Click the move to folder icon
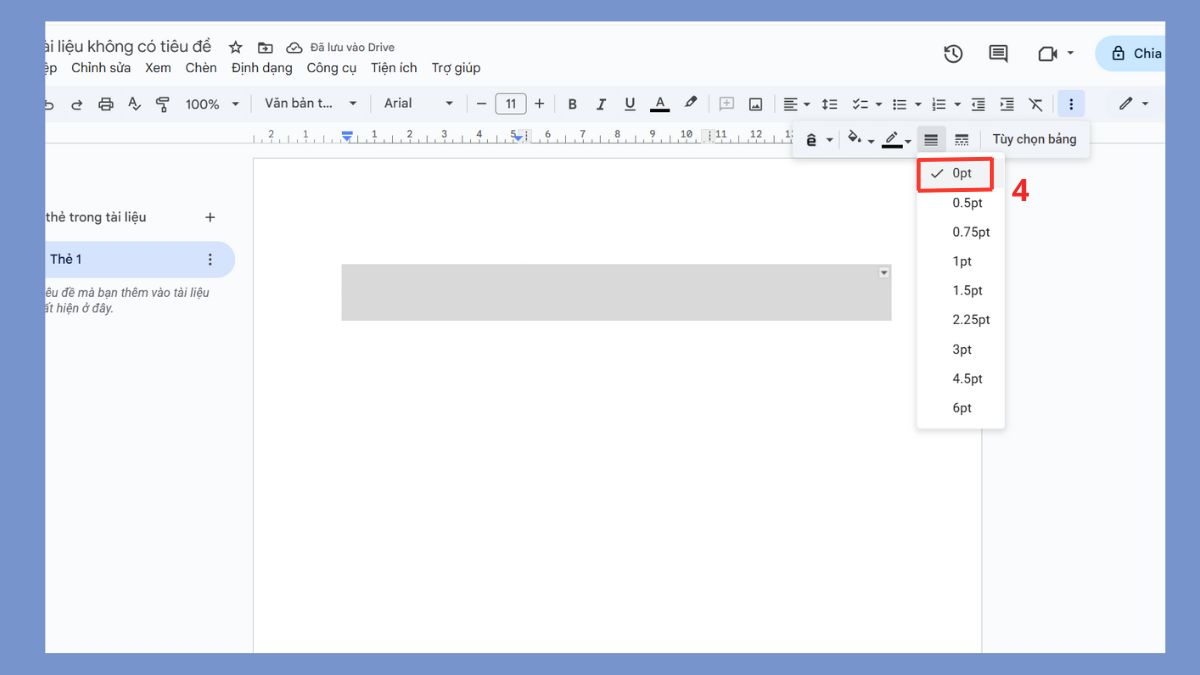 pos(265,47)
